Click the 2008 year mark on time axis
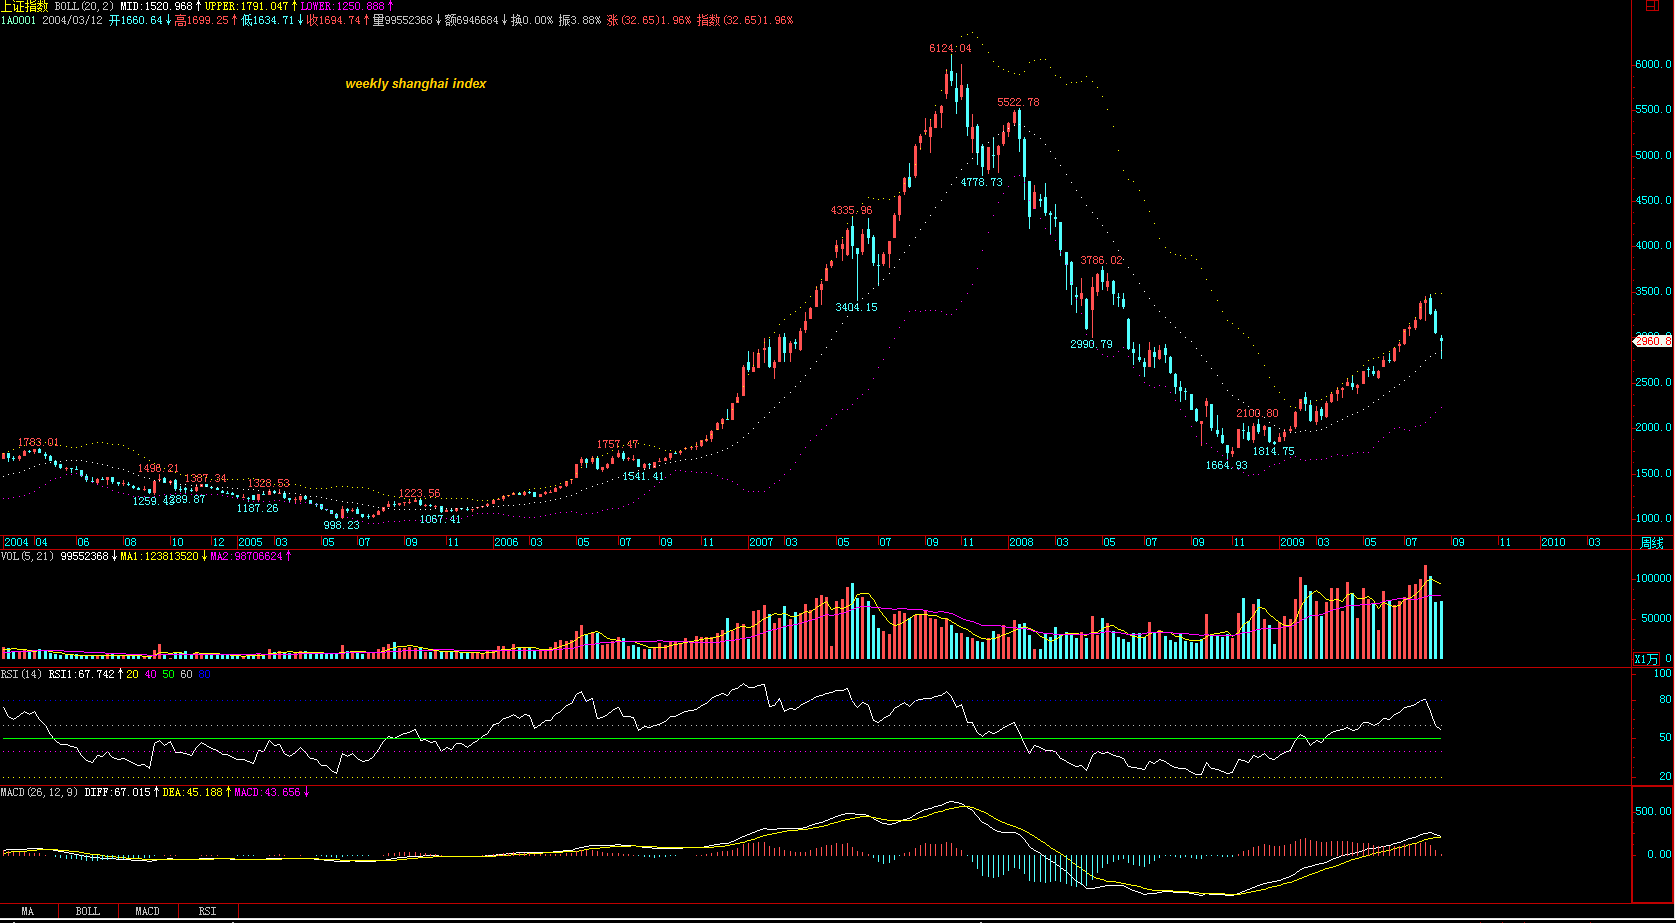 tap(1021, 542)
